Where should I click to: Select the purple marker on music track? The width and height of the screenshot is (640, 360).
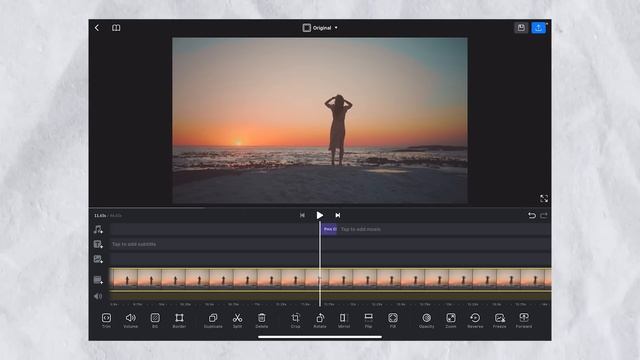click(329, 229)
